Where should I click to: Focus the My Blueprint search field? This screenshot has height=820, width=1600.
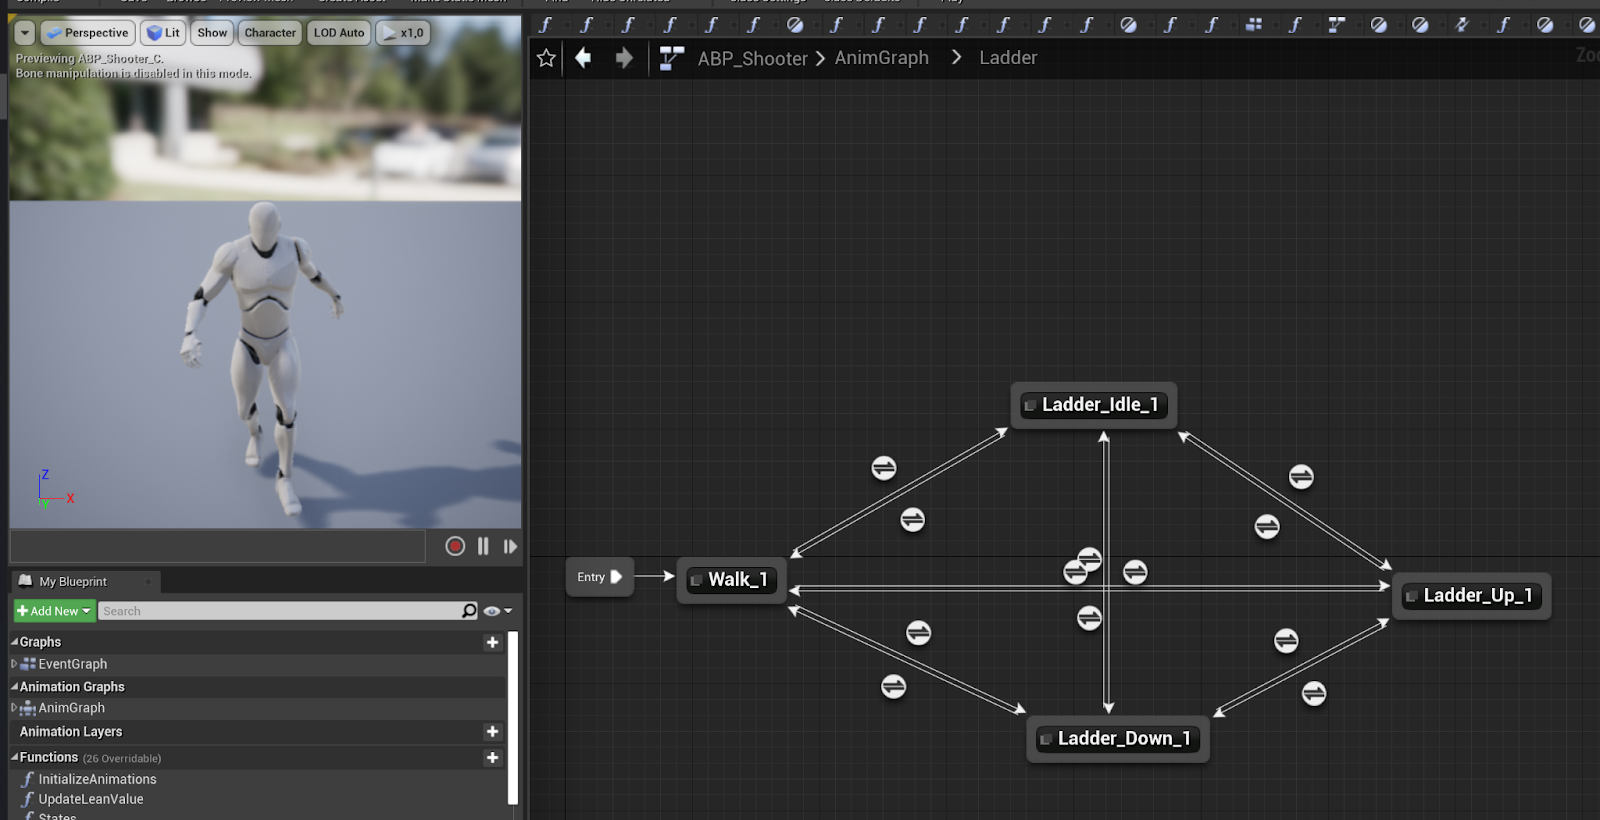click(x=280, y=611)
